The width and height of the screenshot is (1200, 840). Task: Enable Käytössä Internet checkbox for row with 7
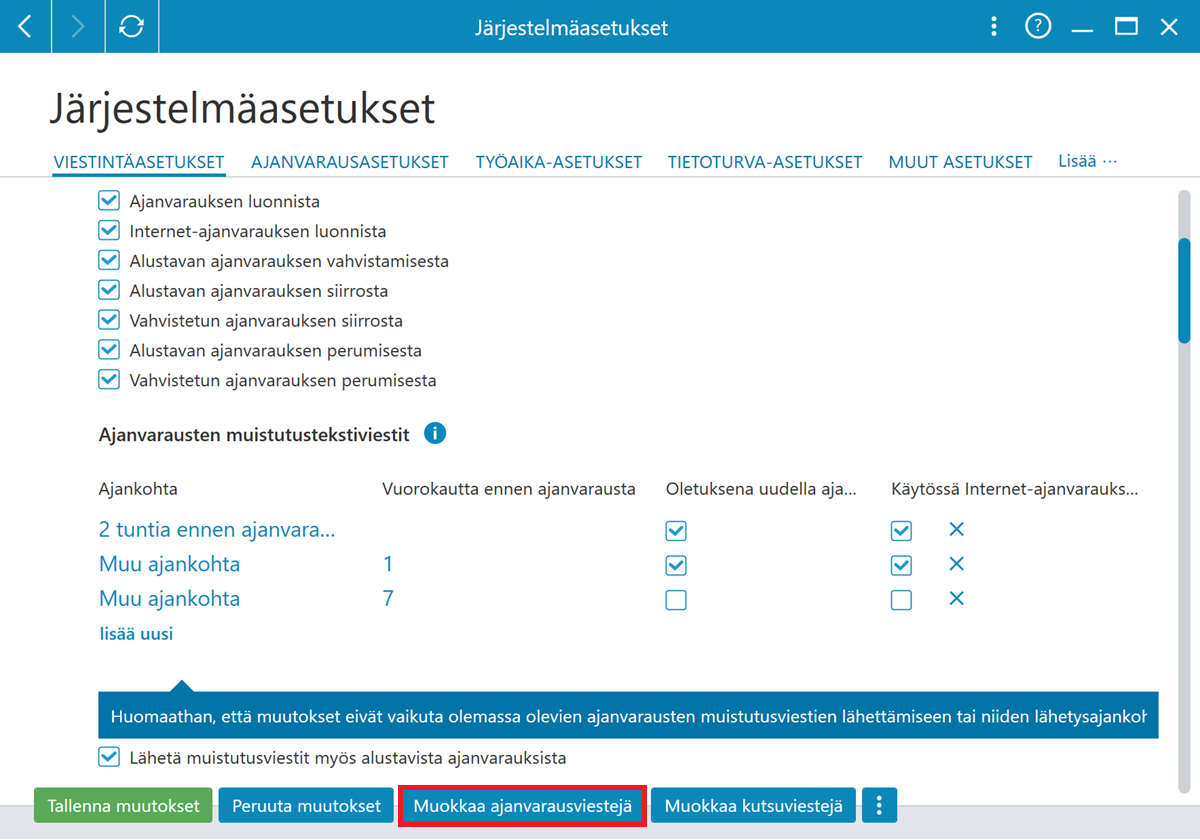901,600
